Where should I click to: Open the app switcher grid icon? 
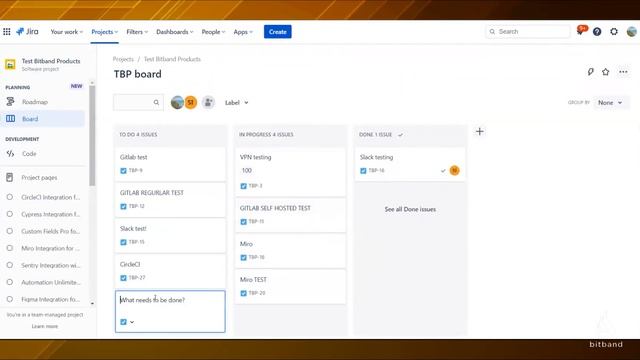pos(7,31)
